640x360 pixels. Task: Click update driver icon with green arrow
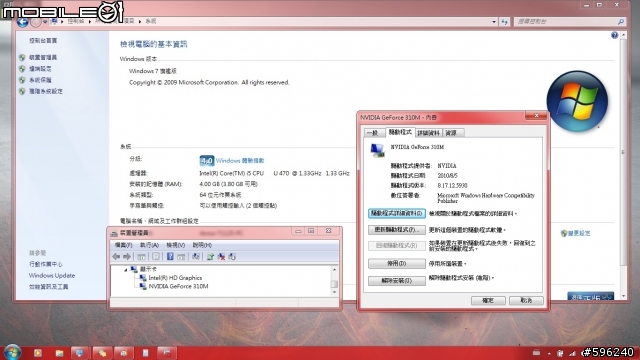coord(210,256)
